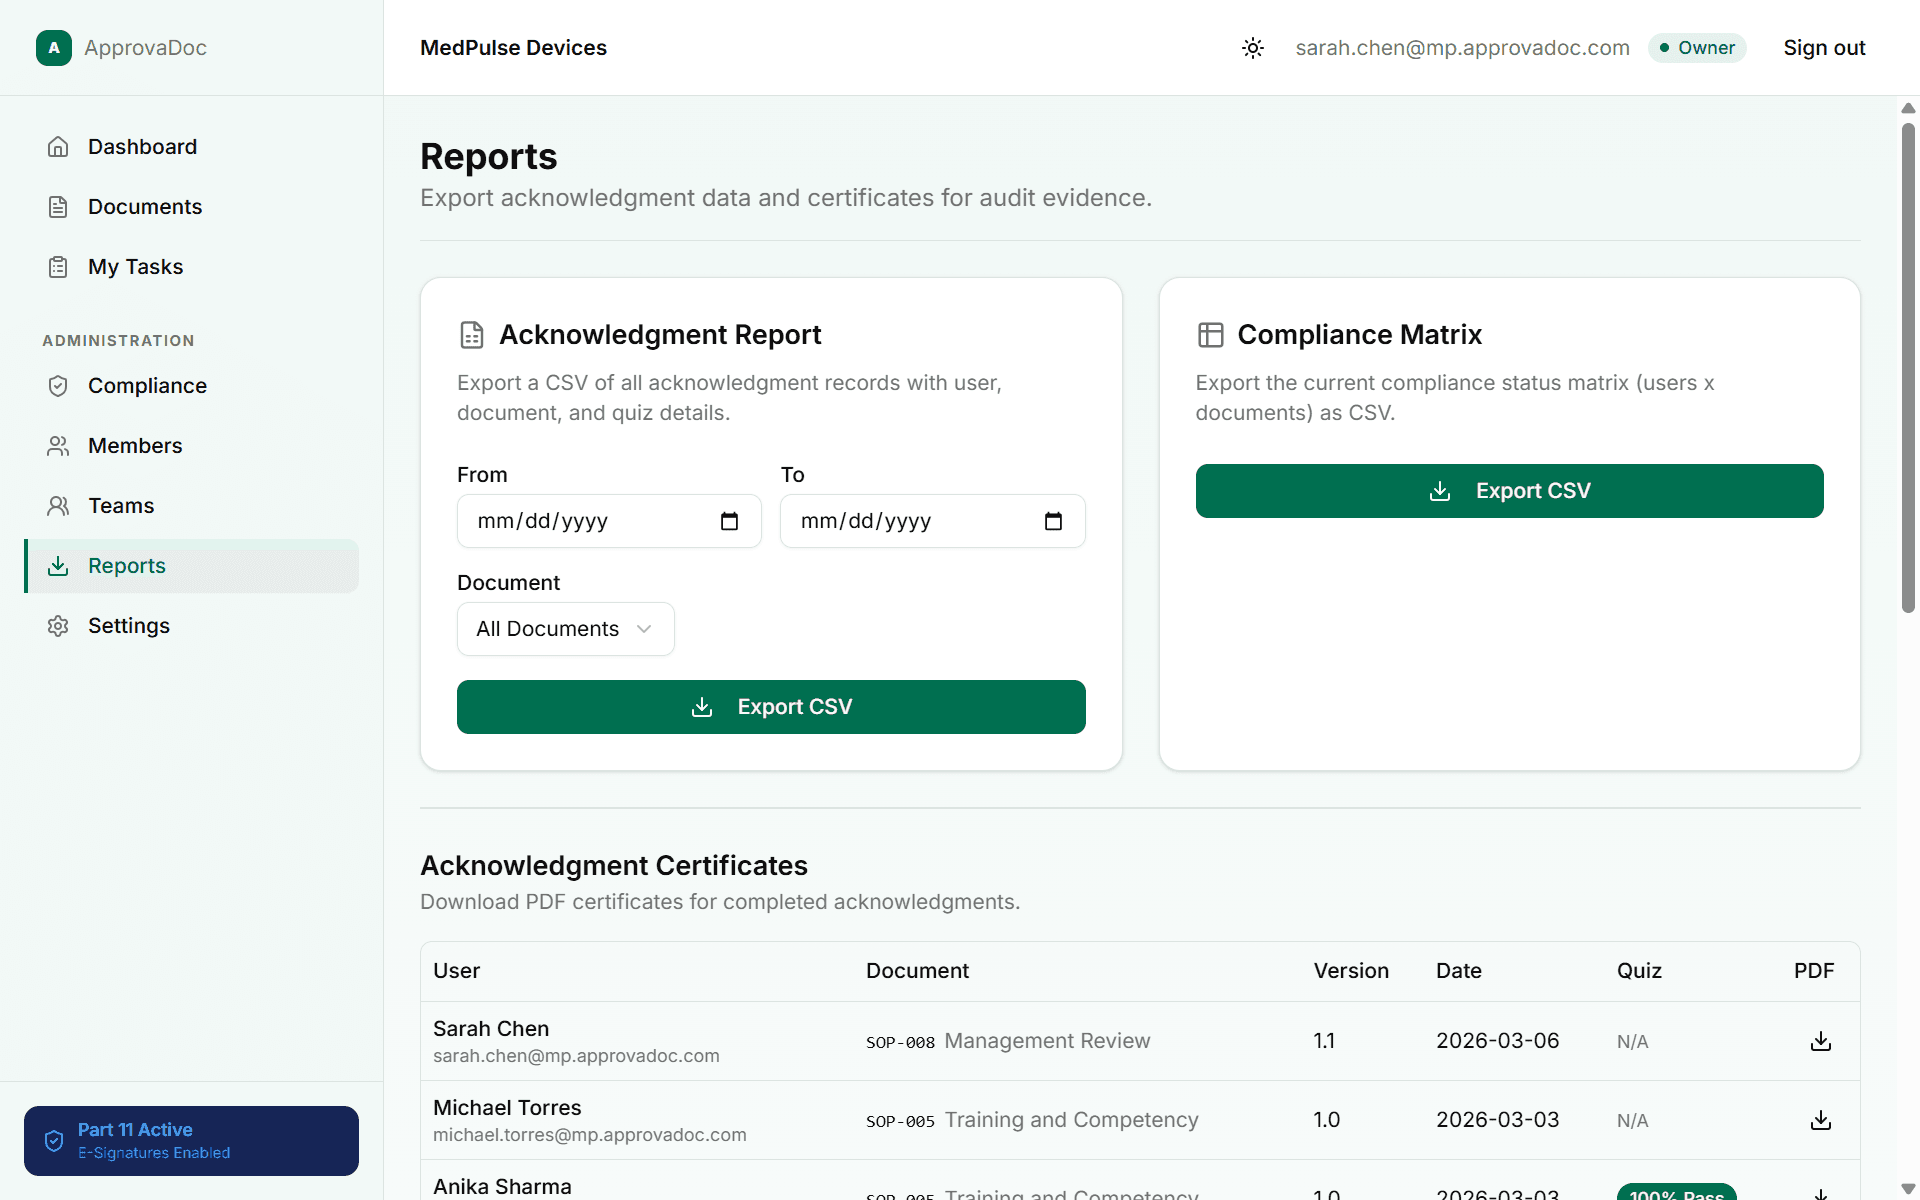The height and width of the screenshot is (1200, 1920).
Task: Open Members from the sidebar
Action: click(x=134, y=445)
